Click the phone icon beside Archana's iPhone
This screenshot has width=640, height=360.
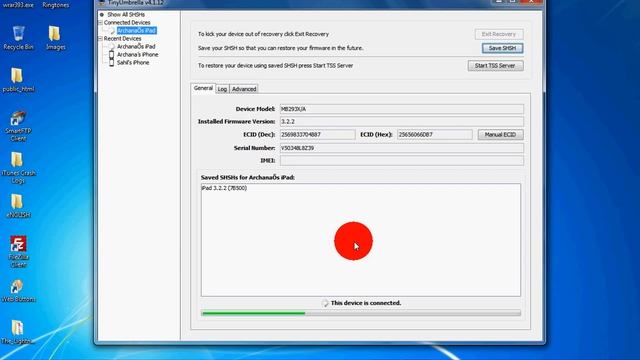click(x=111, y=54)
